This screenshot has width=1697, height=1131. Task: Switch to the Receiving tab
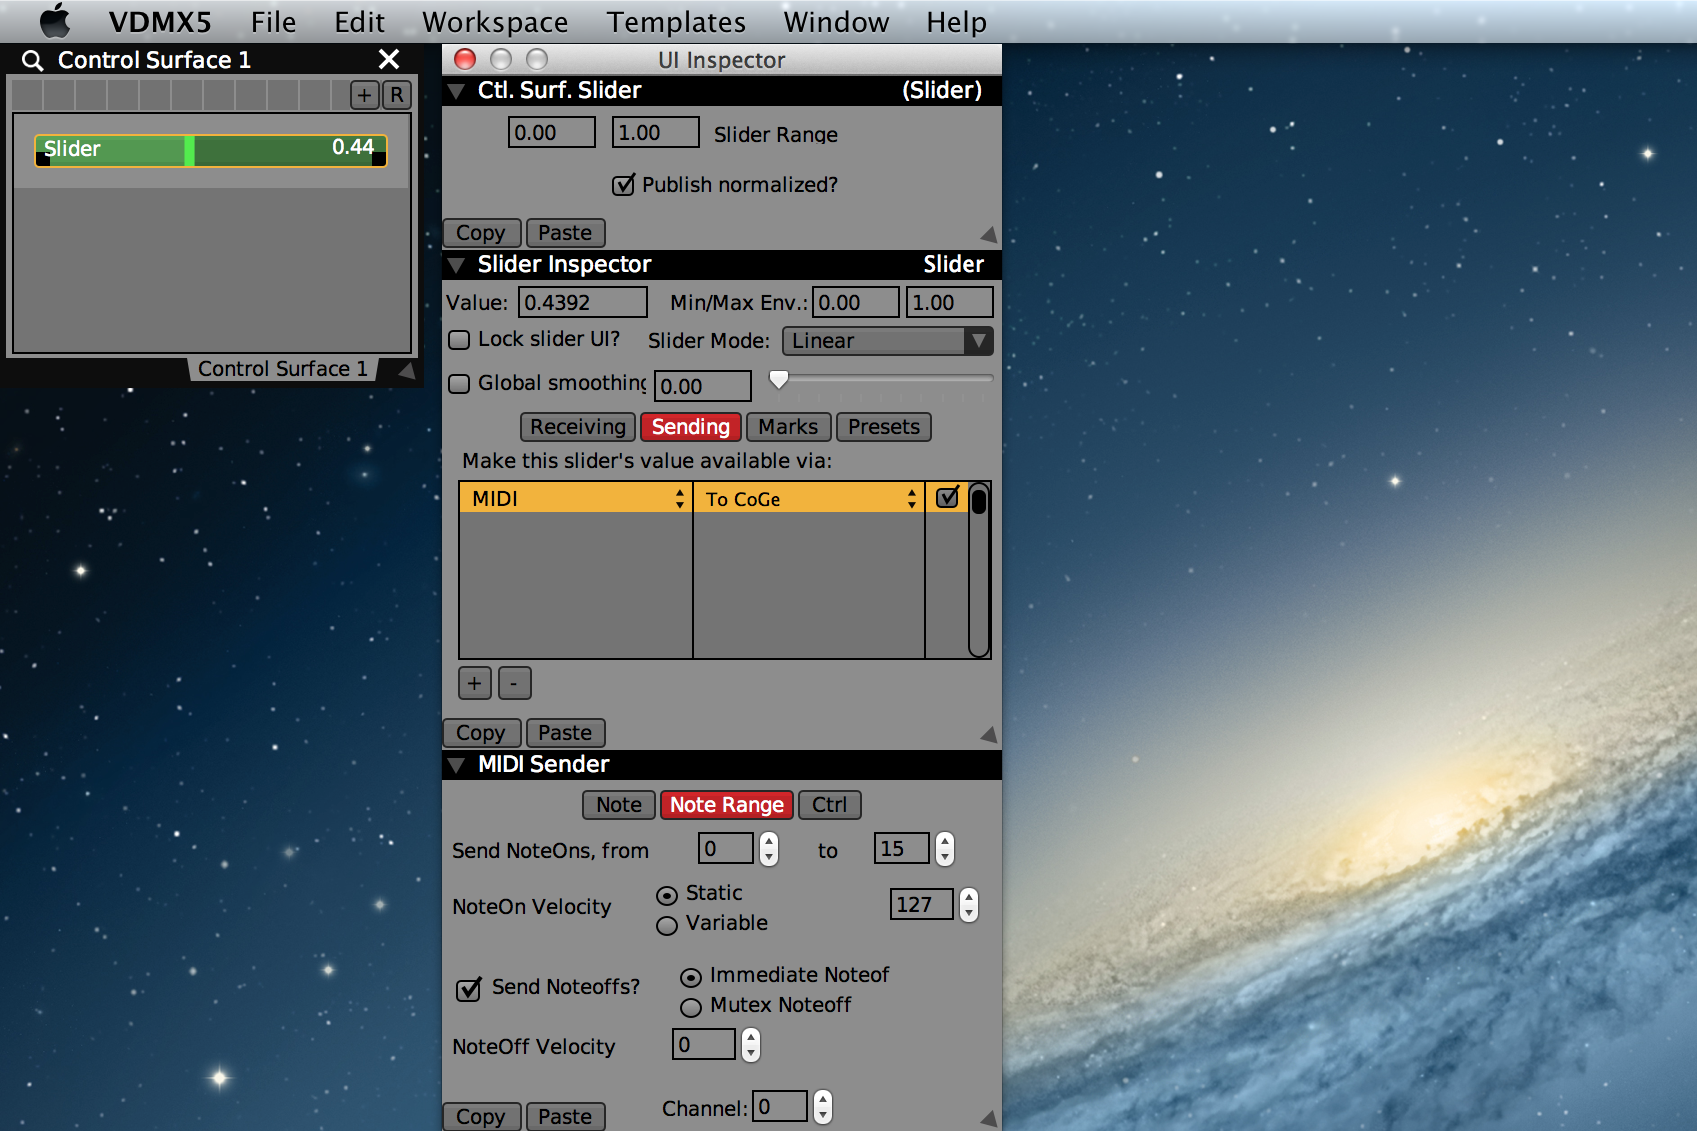pos(577,427)
